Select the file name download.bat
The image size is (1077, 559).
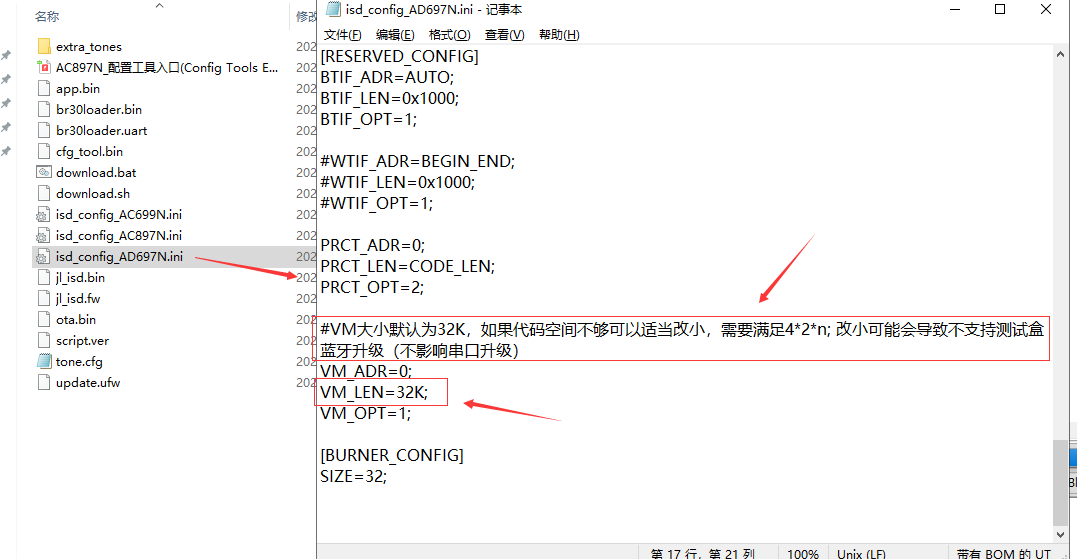[x=96, y=172]
